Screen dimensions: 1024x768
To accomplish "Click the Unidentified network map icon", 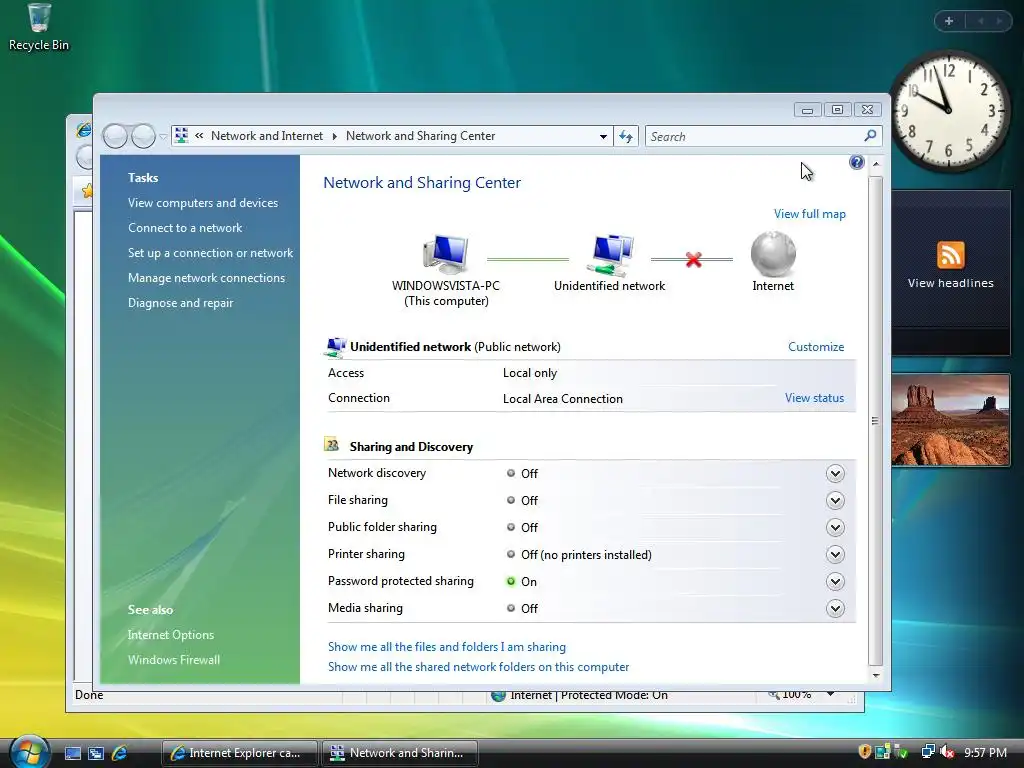I will tap(610, 254).
